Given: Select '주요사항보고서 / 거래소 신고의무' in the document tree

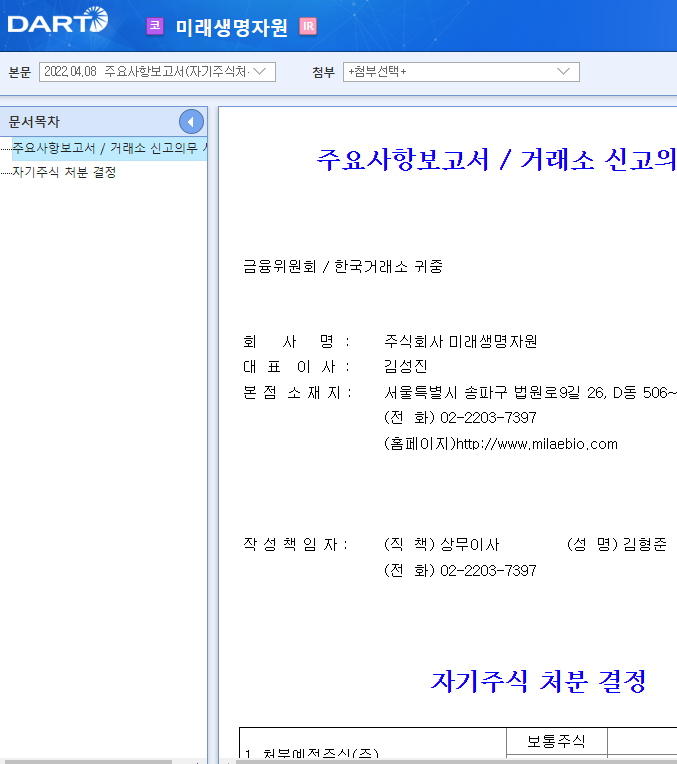Looking at the screenshot, I should tap(109, 148).
